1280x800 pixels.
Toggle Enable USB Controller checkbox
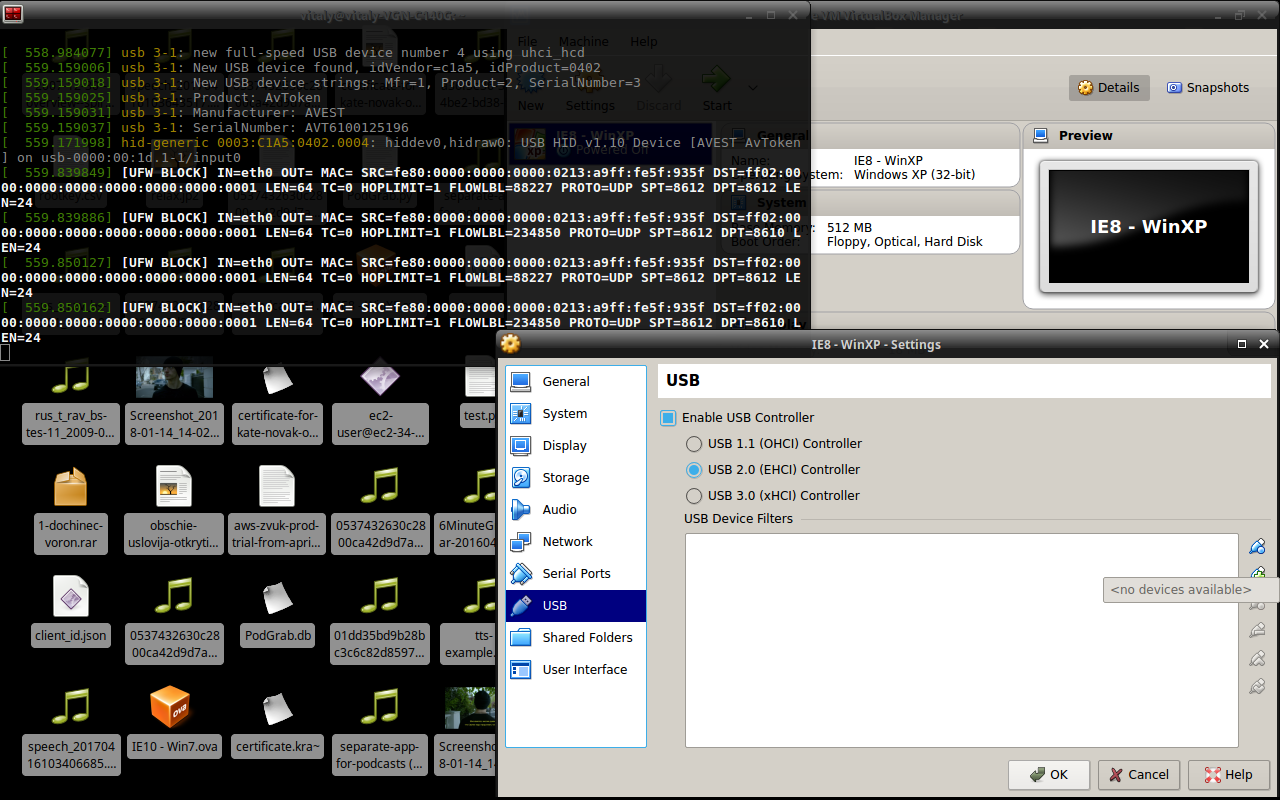(x=737, y=417)
